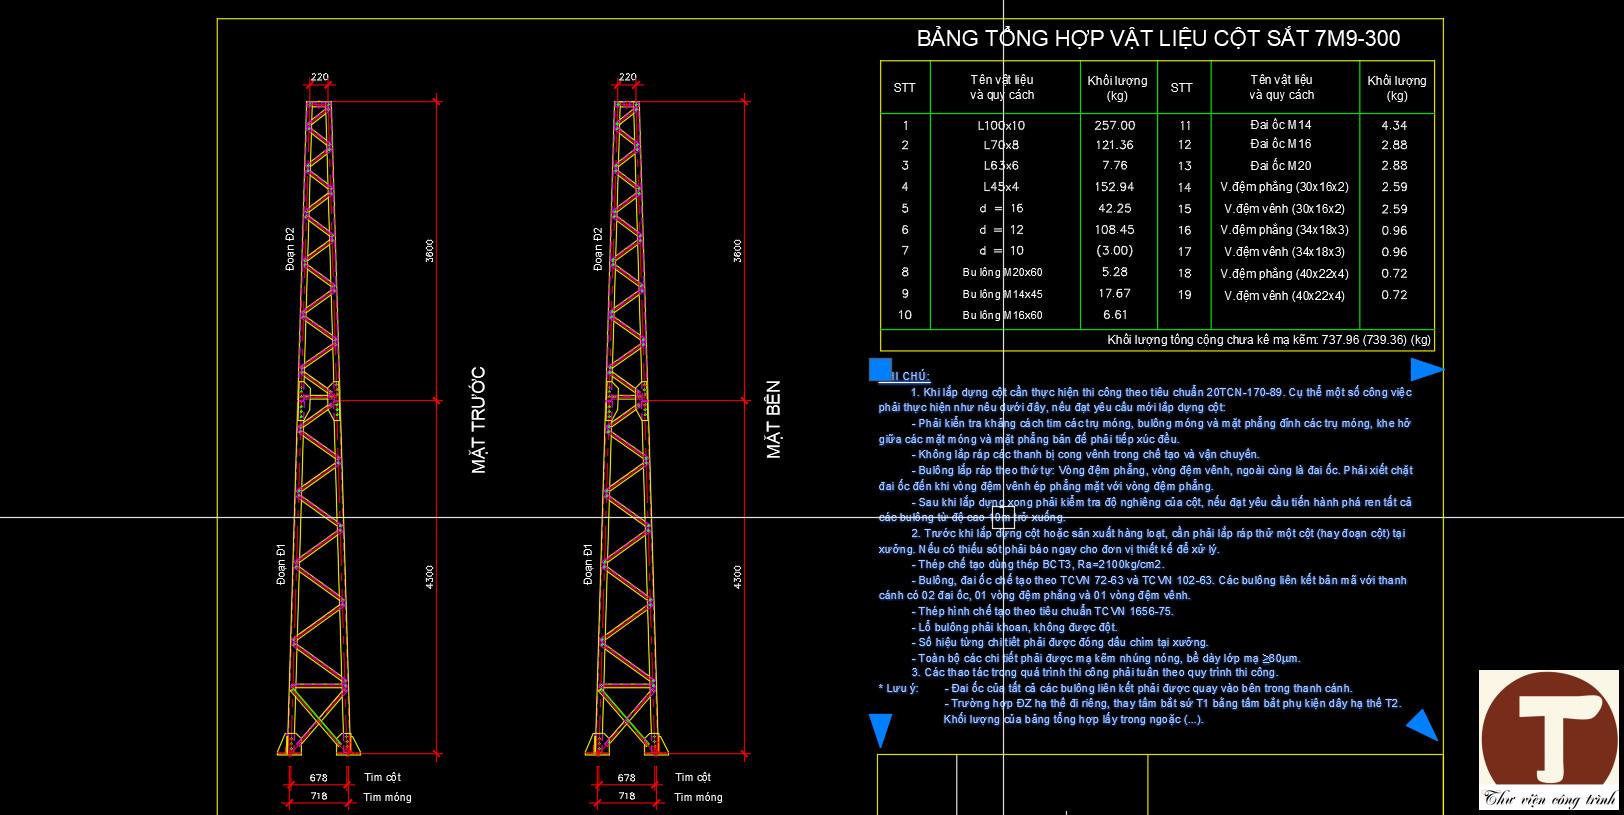Select the L100x10 material cell
Viewport: 1624px width, 815px height.
(x=1001, y=126)
